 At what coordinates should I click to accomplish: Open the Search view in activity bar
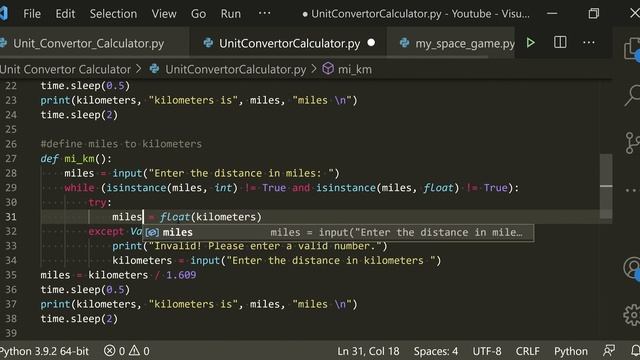pos(632,96)
